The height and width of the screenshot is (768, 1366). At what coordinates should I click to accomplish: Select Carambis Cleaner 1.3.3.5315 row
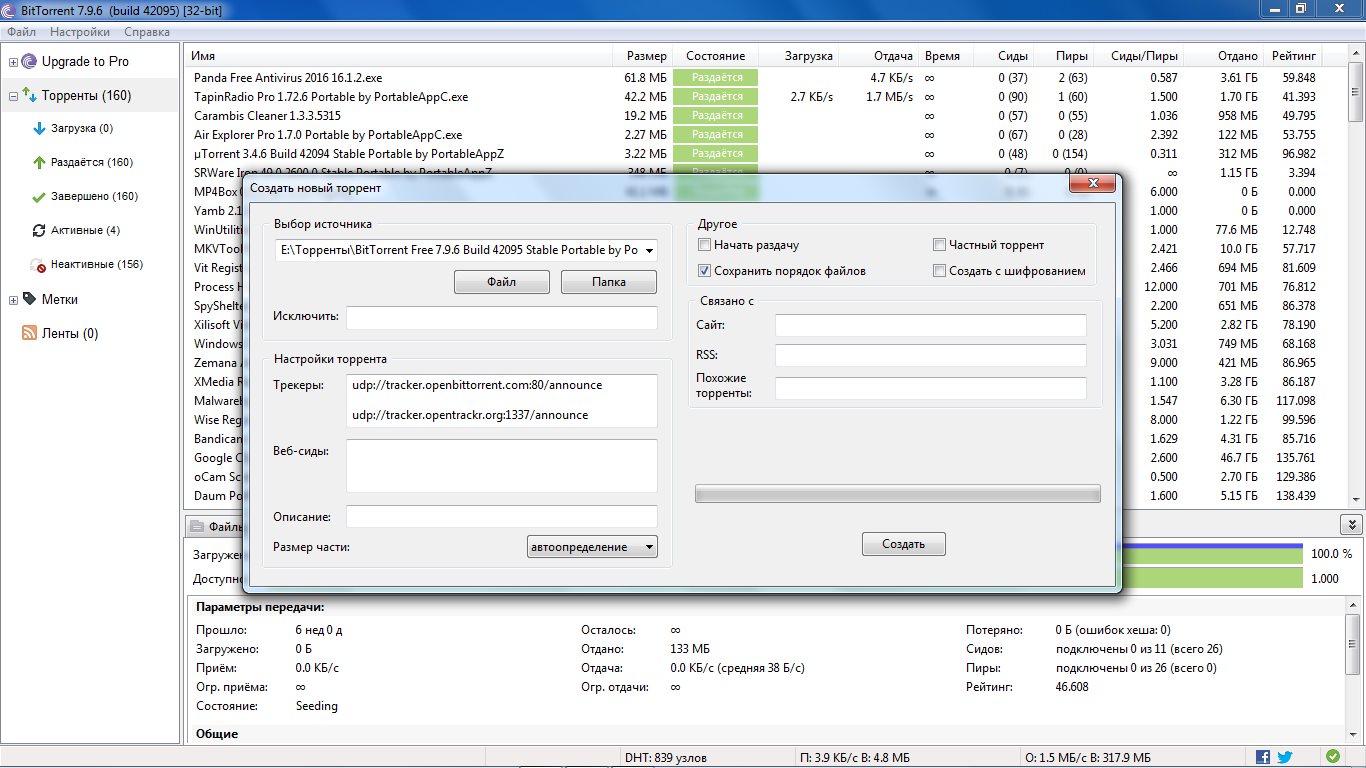766,116
